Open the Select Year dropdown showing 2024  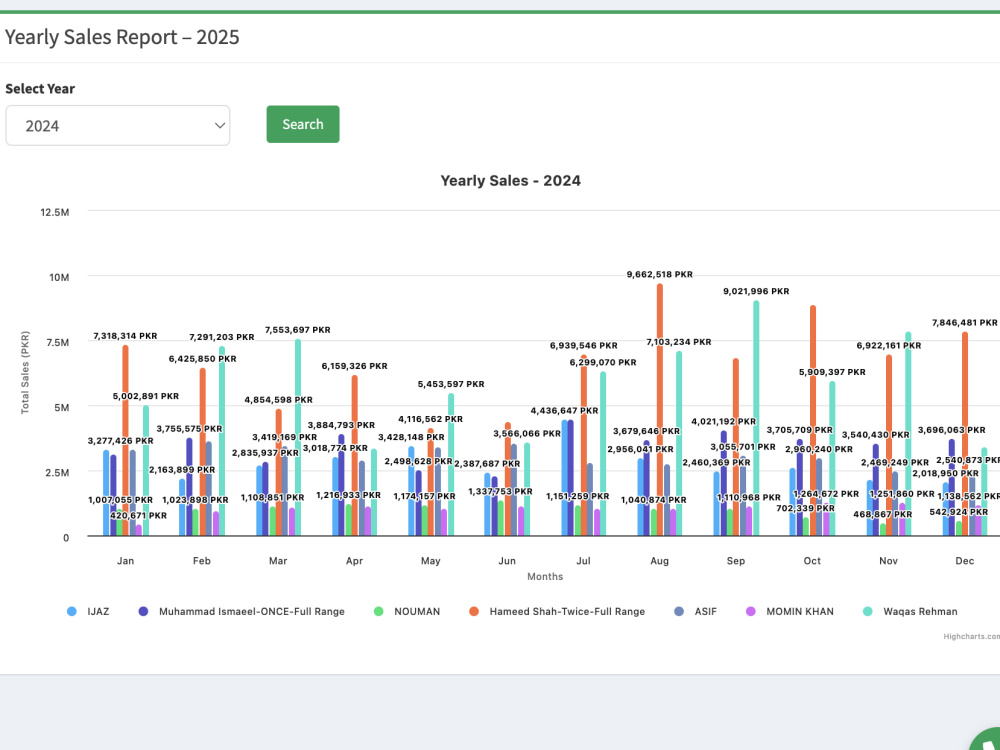tap(117, 126)
